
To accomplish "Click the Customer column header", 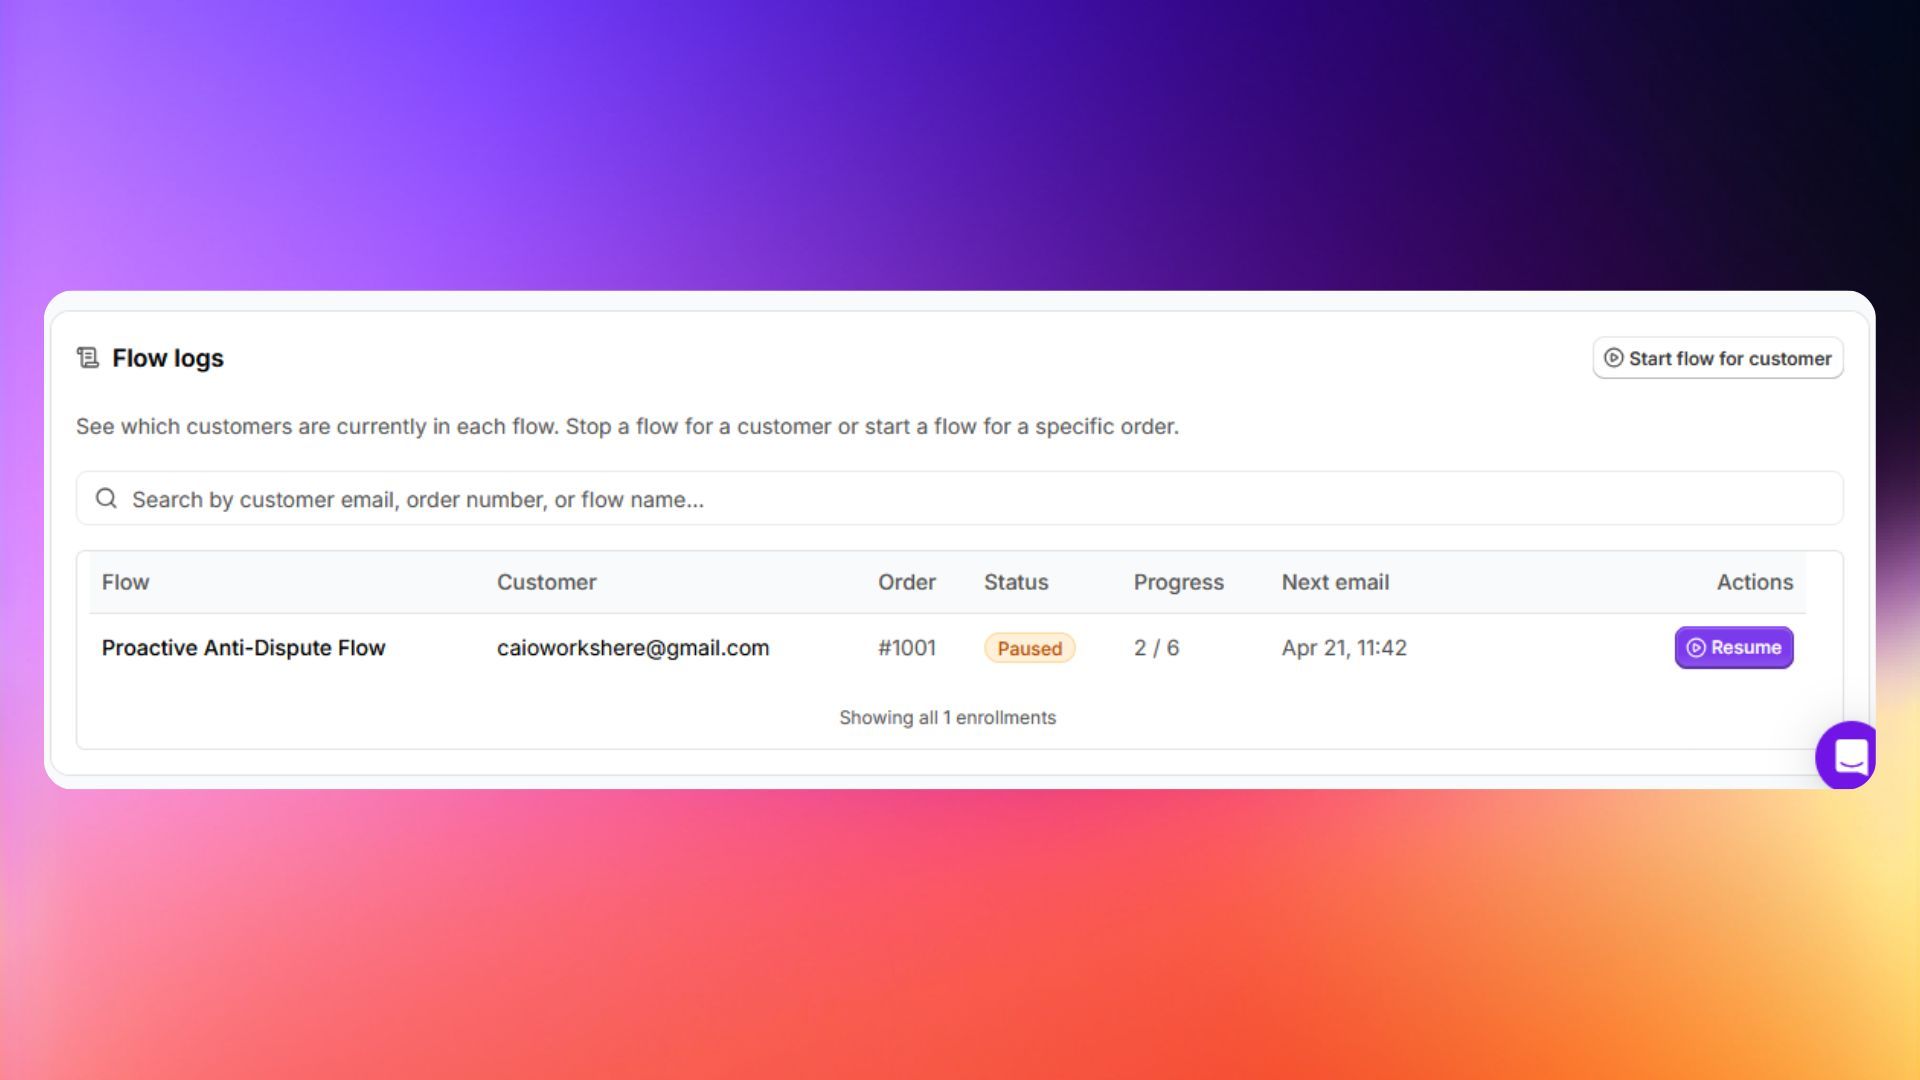I will coord(546,582).
